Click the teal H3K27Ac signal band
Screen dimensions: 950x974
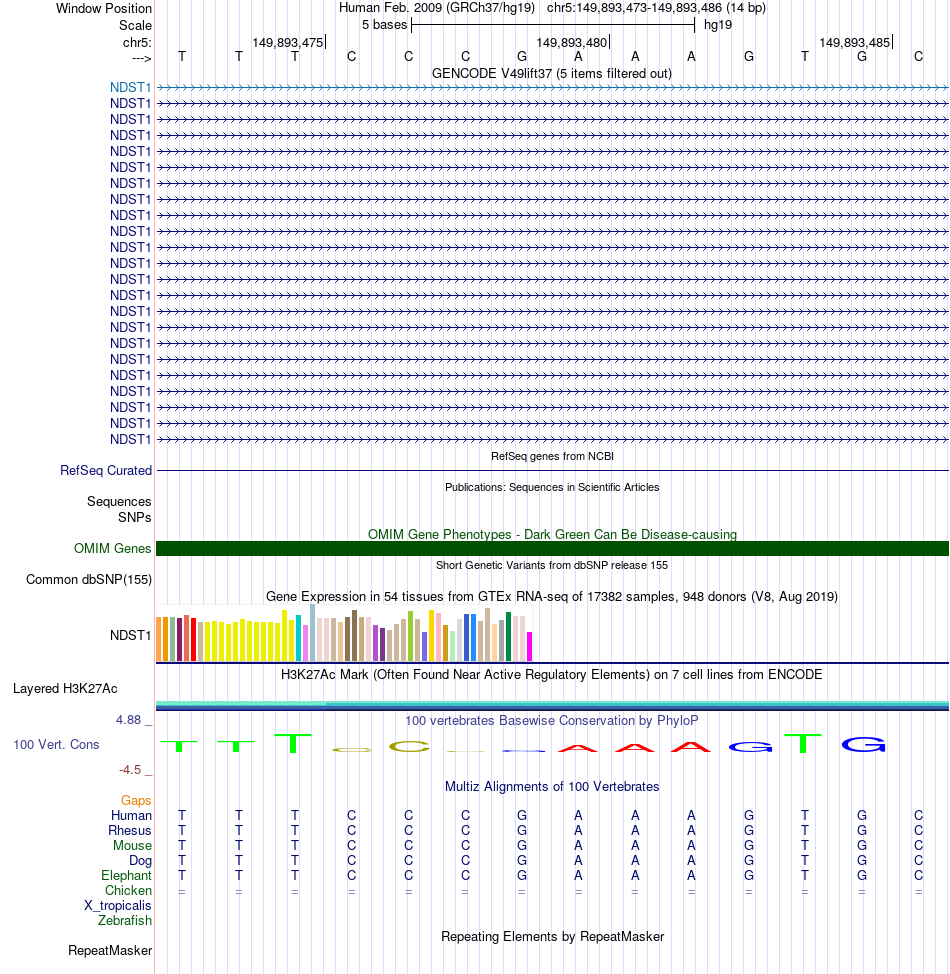pos(552,704)
